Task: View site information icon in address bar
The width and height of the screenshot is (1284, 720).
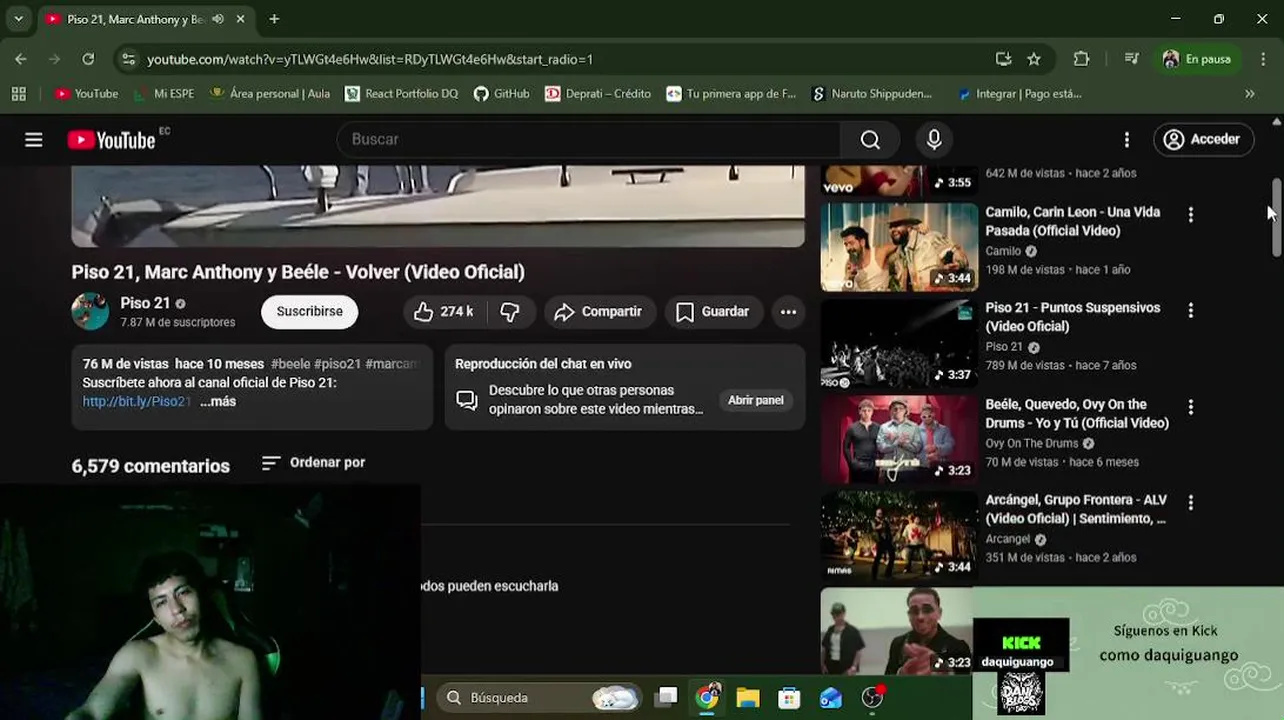Action: click(x=128, y=59)
